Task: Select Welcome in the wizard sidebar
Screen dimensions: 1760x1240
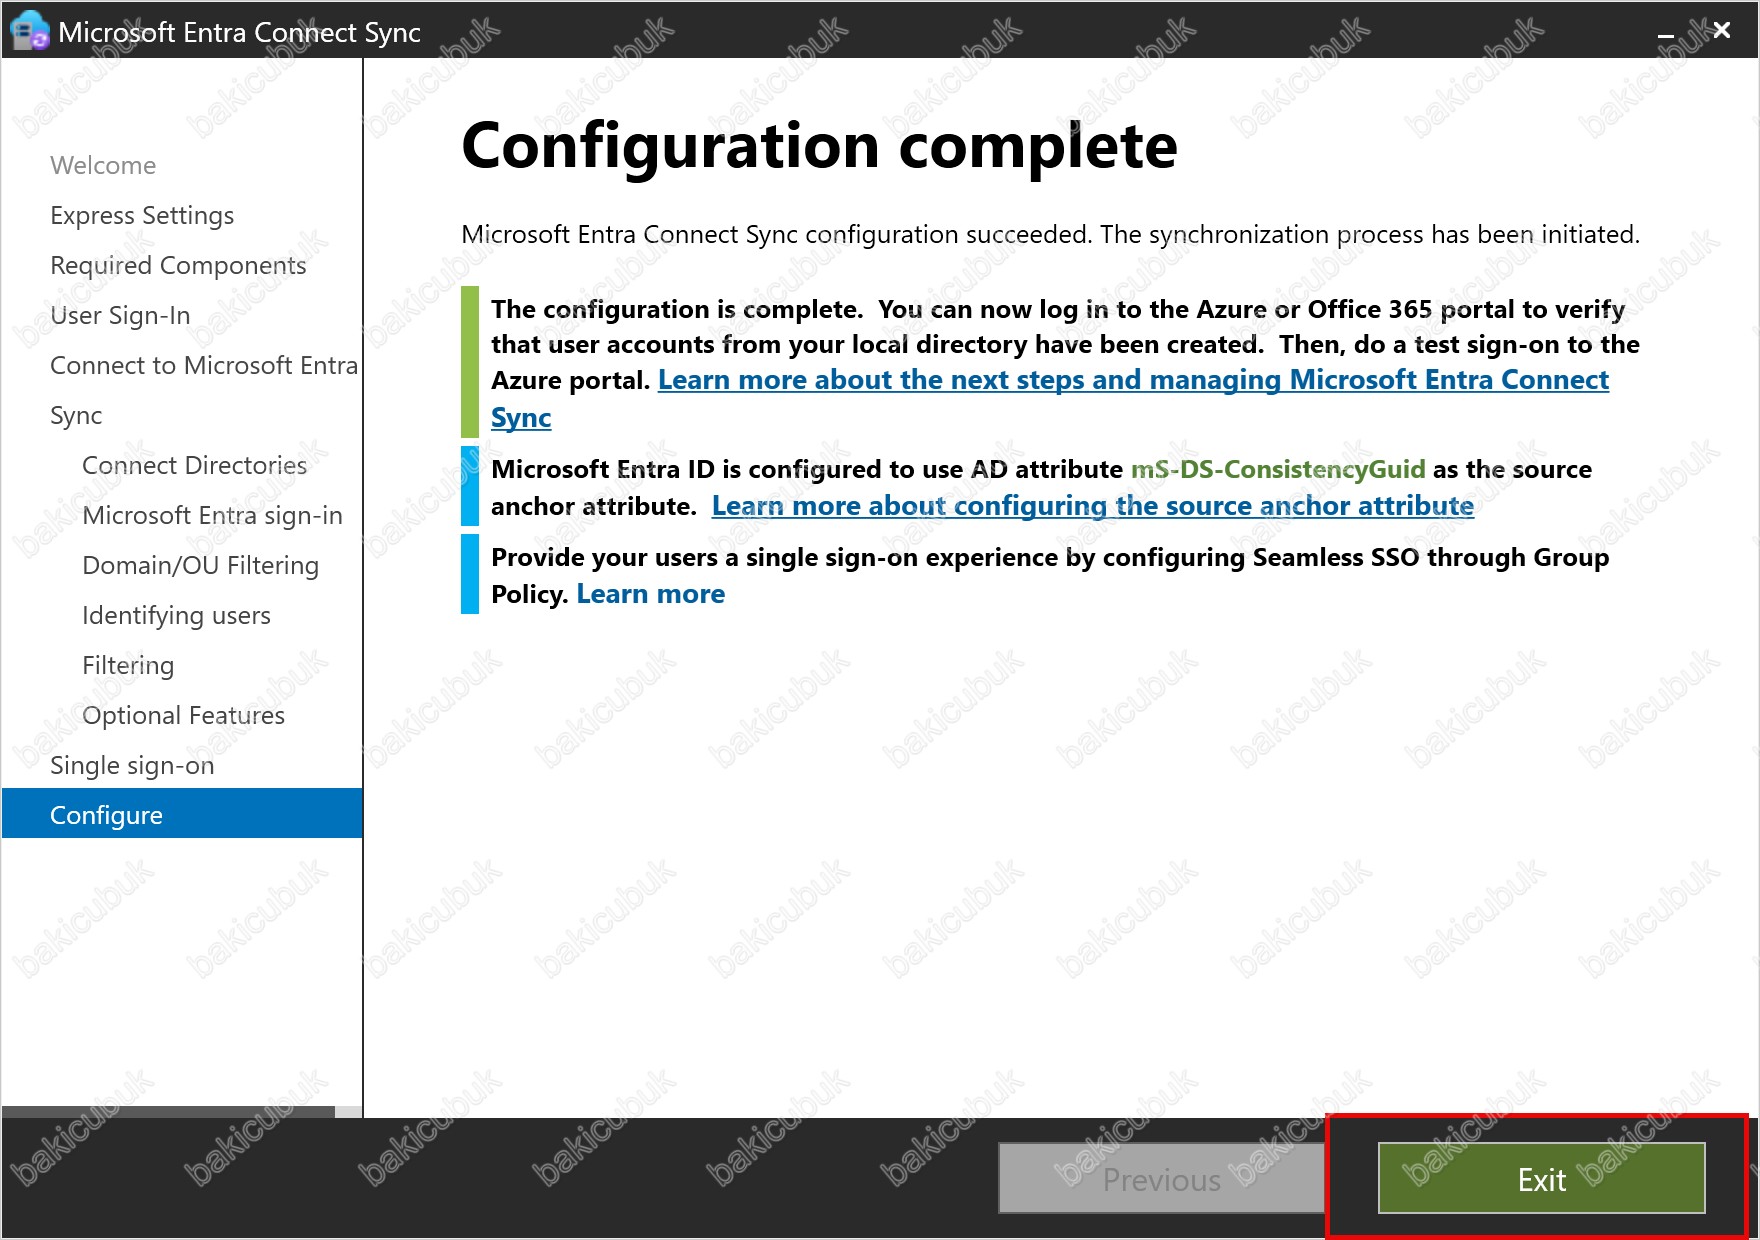Action: coord(103,165)
